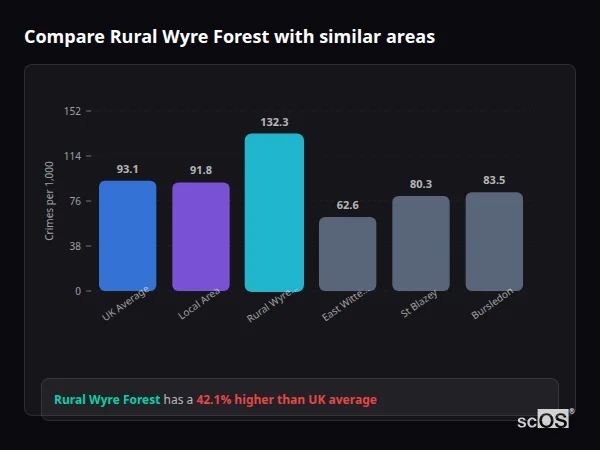
Task: Click the Local Area axis label
Action: [x=199, y=304]
